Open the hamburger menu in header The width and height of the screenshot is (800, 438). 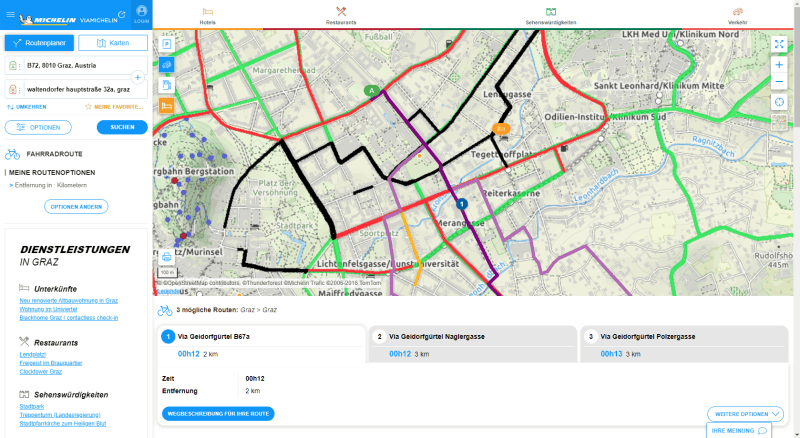click(9, 12)
